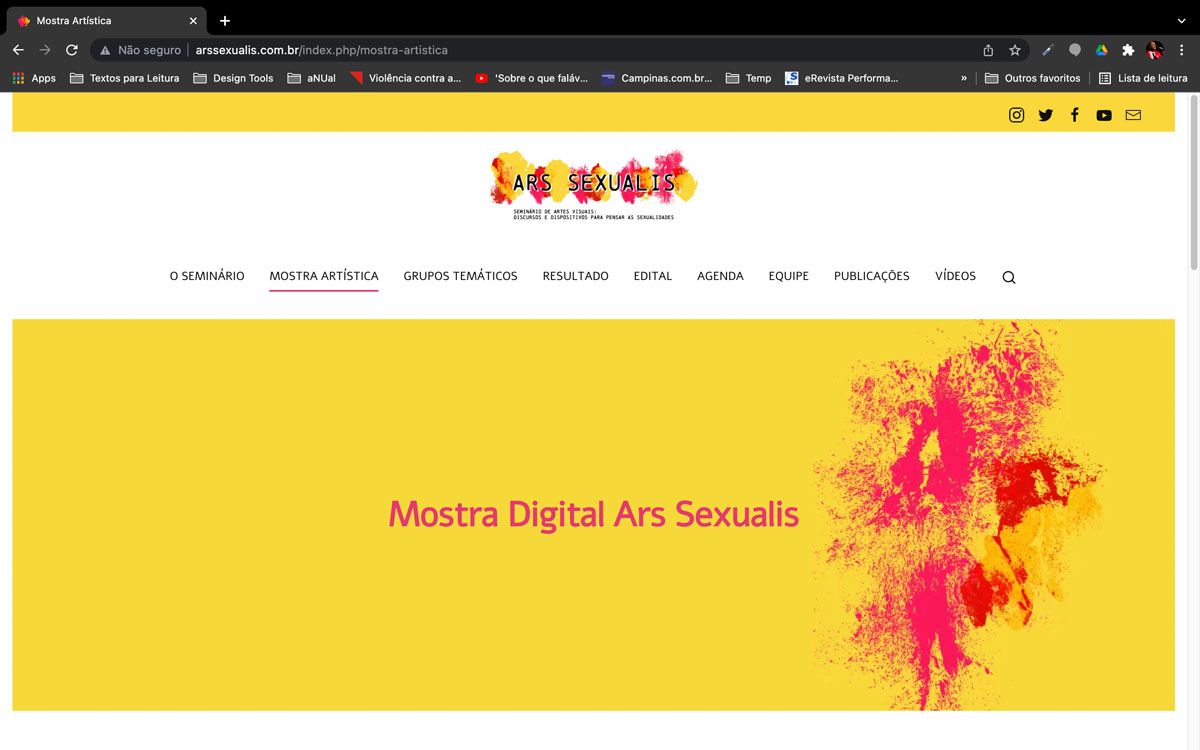1200x750 pixels.
Task: Go to the O SEMINÁRIO menu item
Action: coord(206,276)
